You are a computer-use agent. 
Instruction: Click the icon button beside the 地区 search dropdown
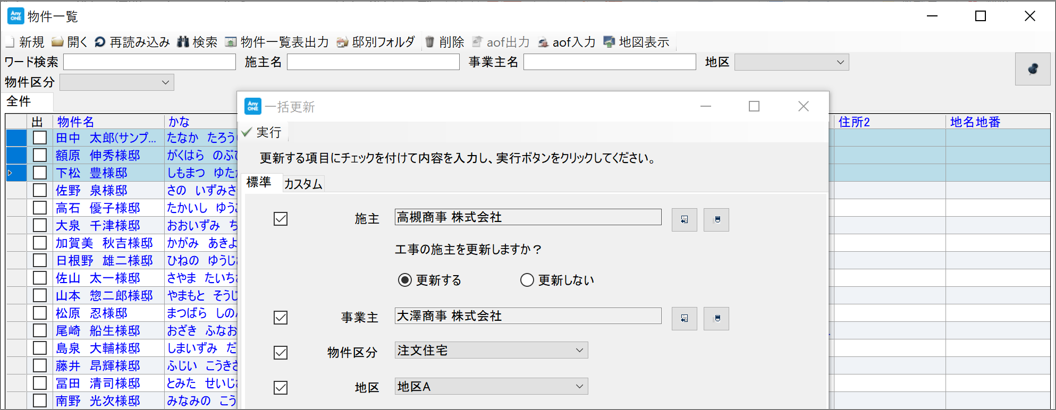click(x=1032, y=68)
